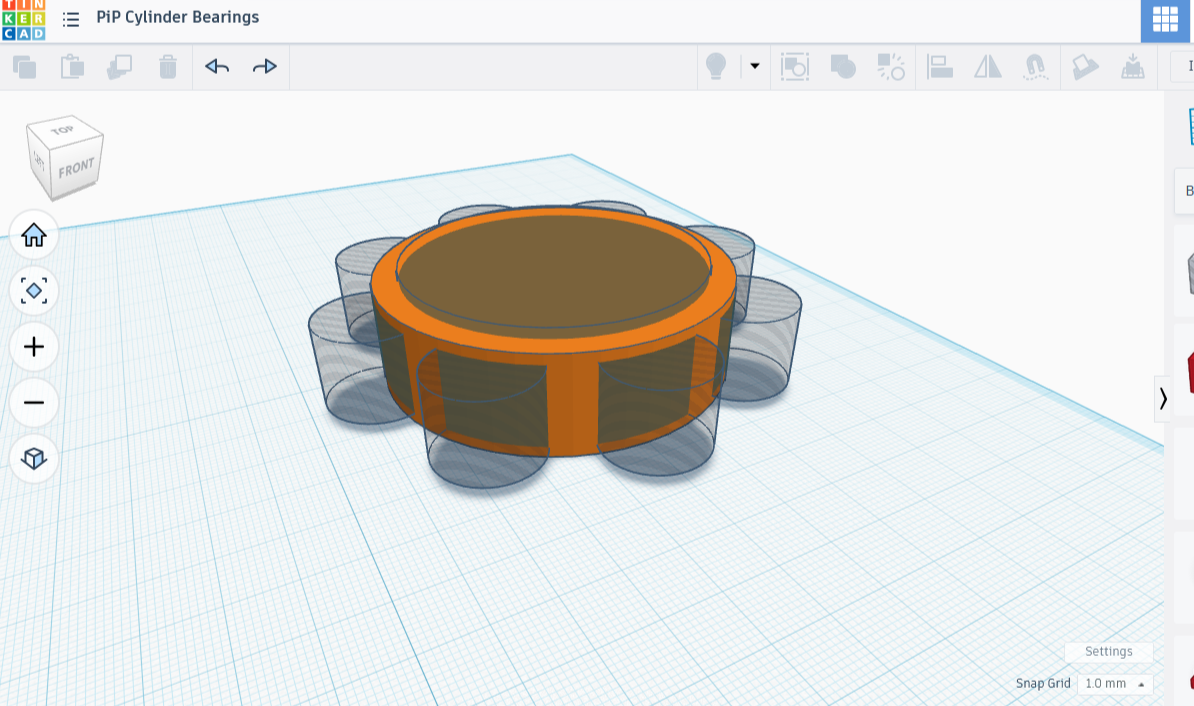Open workplane Settings button
The height and width of the screenshot is (706, 1194).
pos(1109,652)
